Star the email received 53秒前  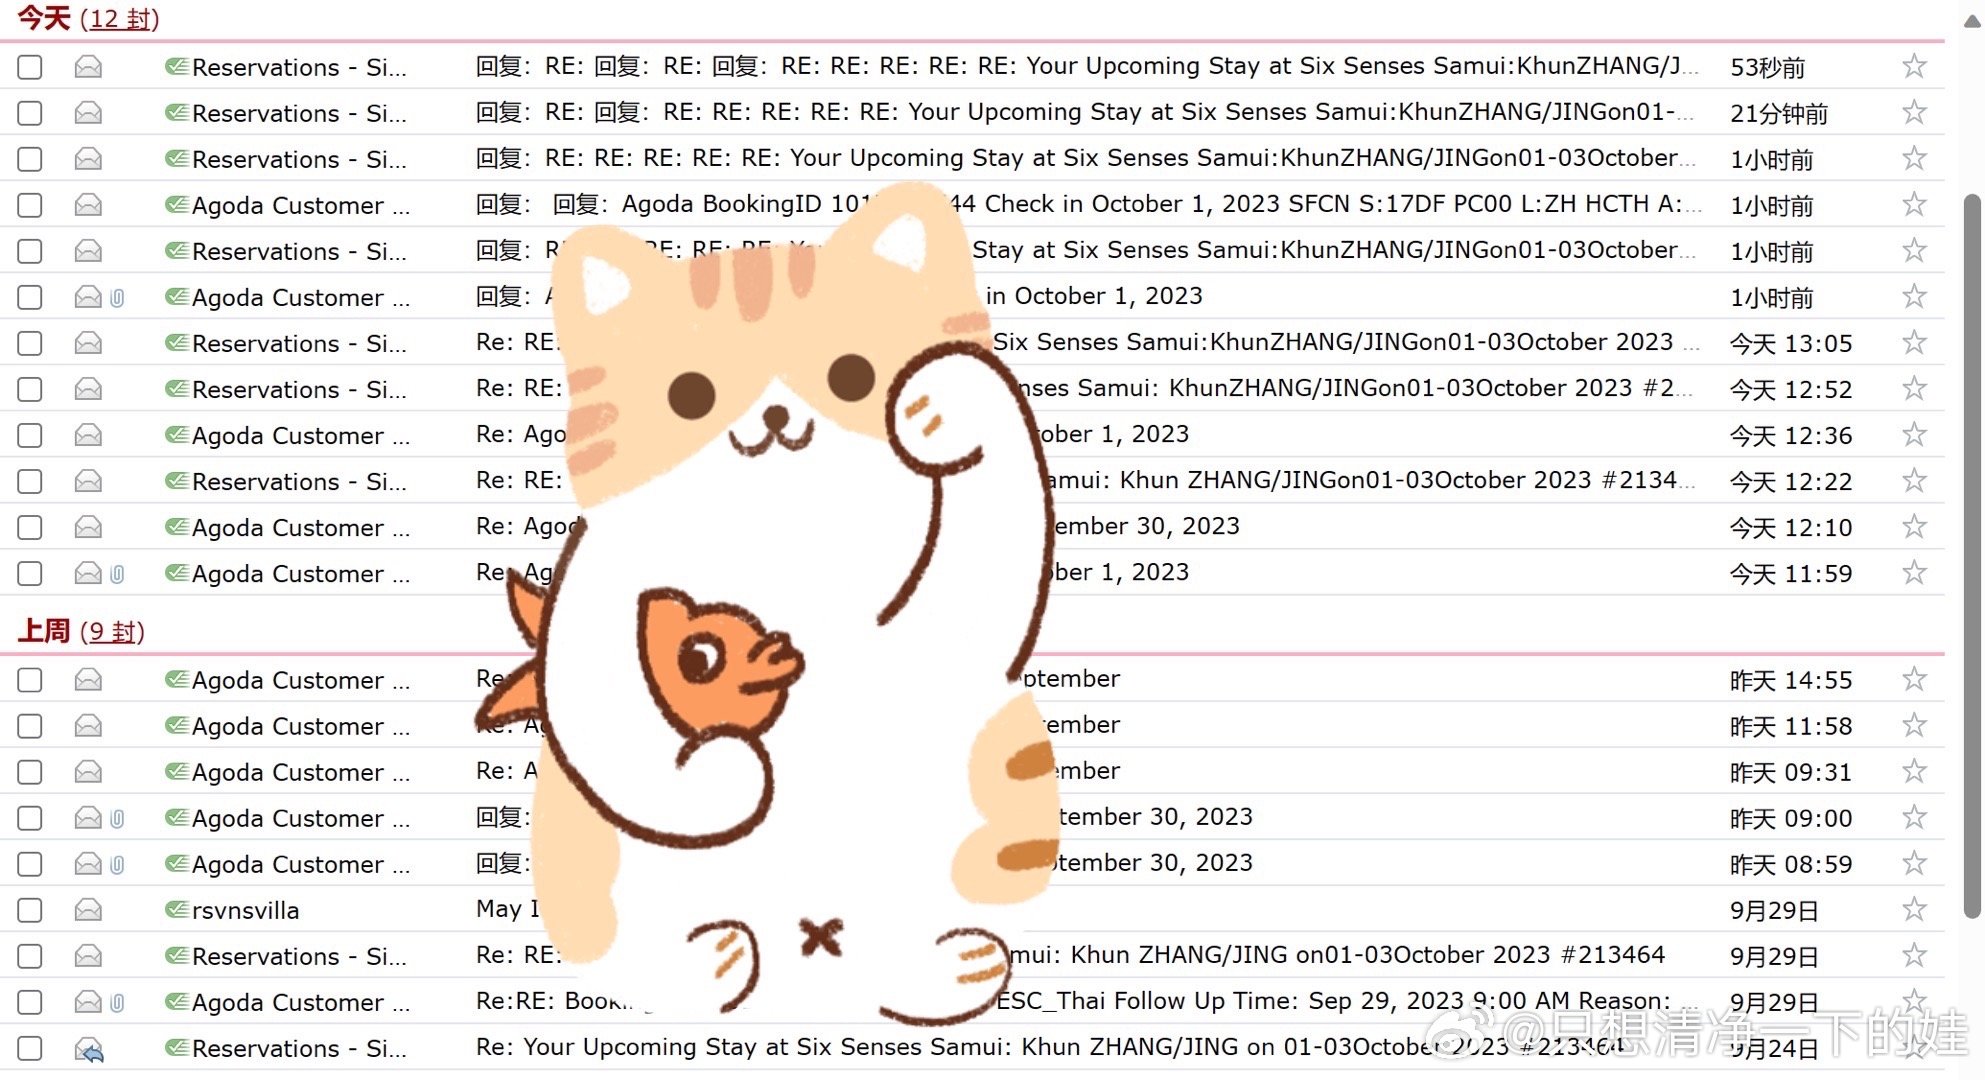pos(1914,66)
